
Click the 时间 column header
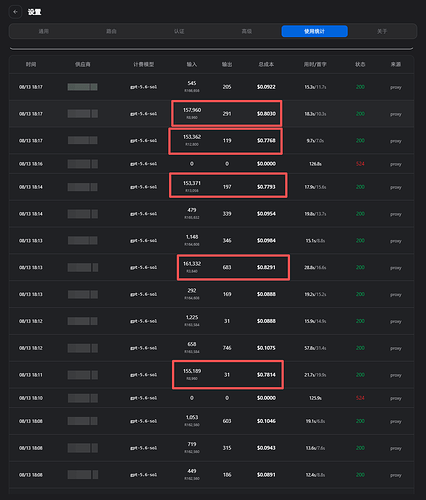tap(31, 64)
